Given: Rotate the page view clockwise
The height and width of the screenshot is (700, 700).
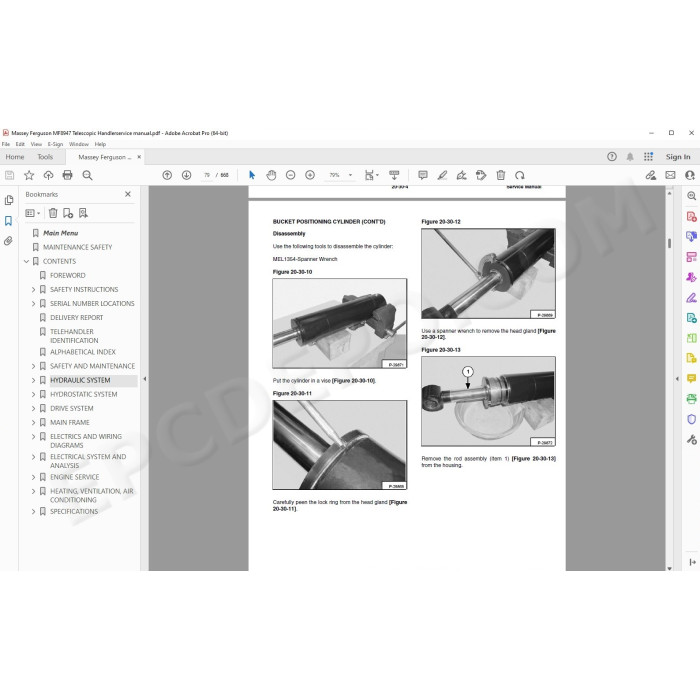Looking at the screenshot, I should pyautogui.click(x=520, y=175).
